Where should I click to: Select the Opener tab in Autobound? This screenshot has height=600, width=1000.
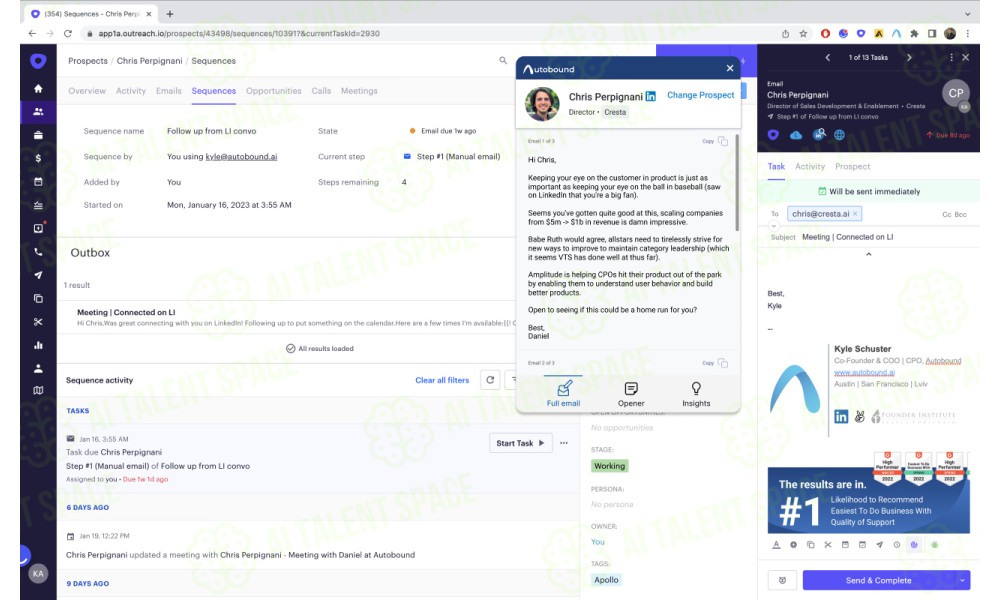tap(631, 394)
